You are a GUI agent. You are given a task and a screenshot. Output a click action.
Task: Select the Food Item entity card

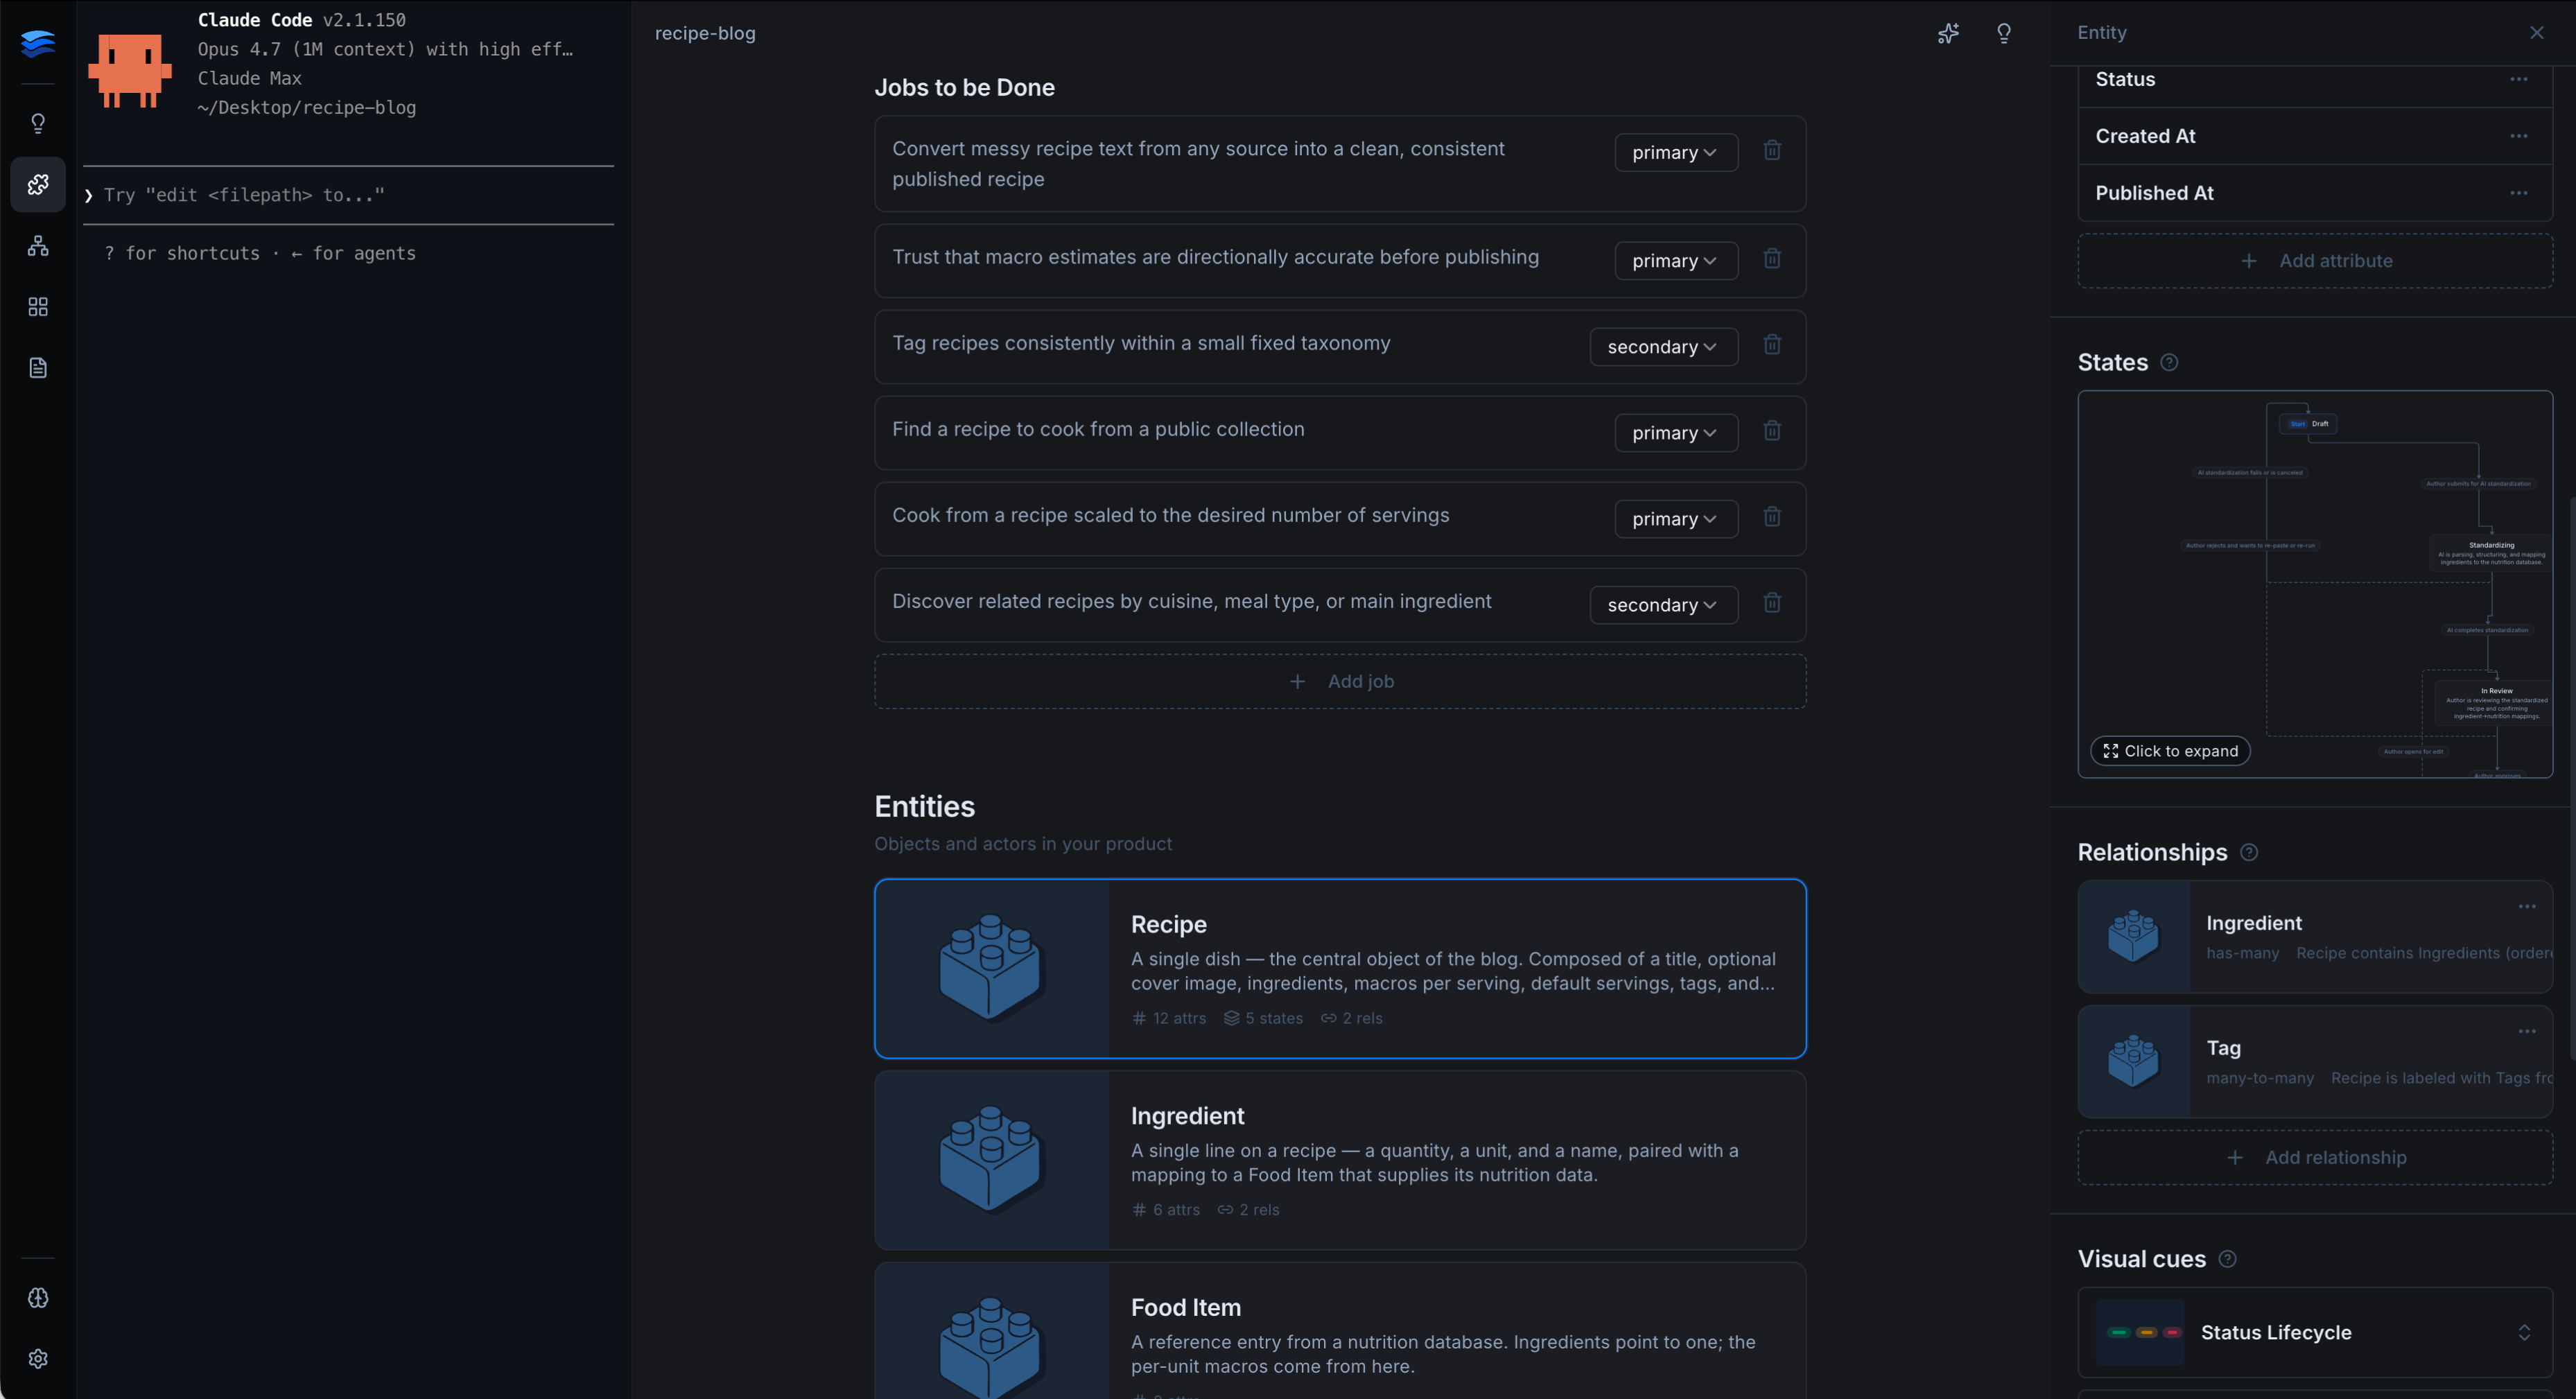[x=1340, y=1331]
